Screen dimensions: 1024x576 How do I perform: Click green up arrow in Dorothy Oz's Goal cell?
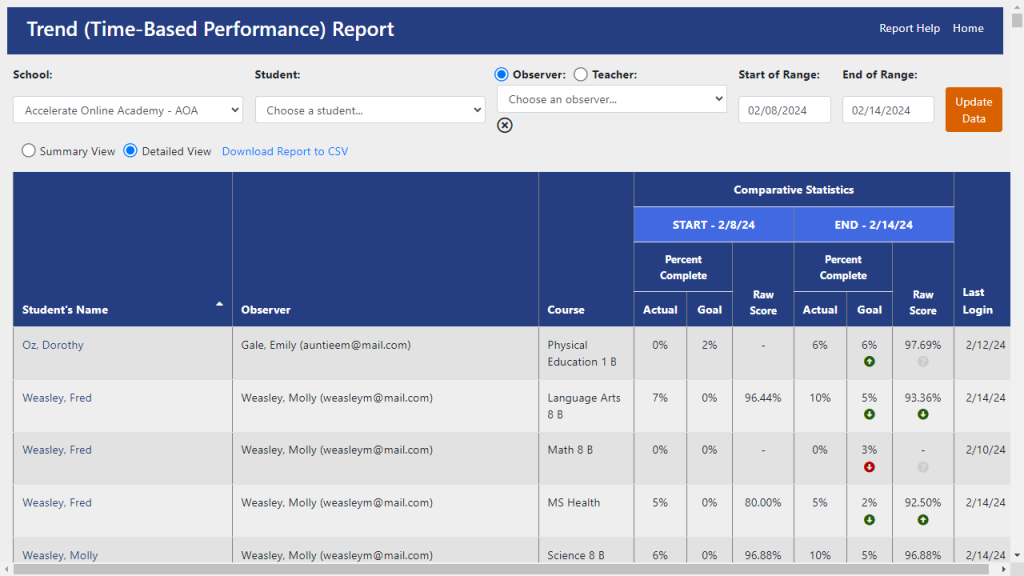pos(869,361)
